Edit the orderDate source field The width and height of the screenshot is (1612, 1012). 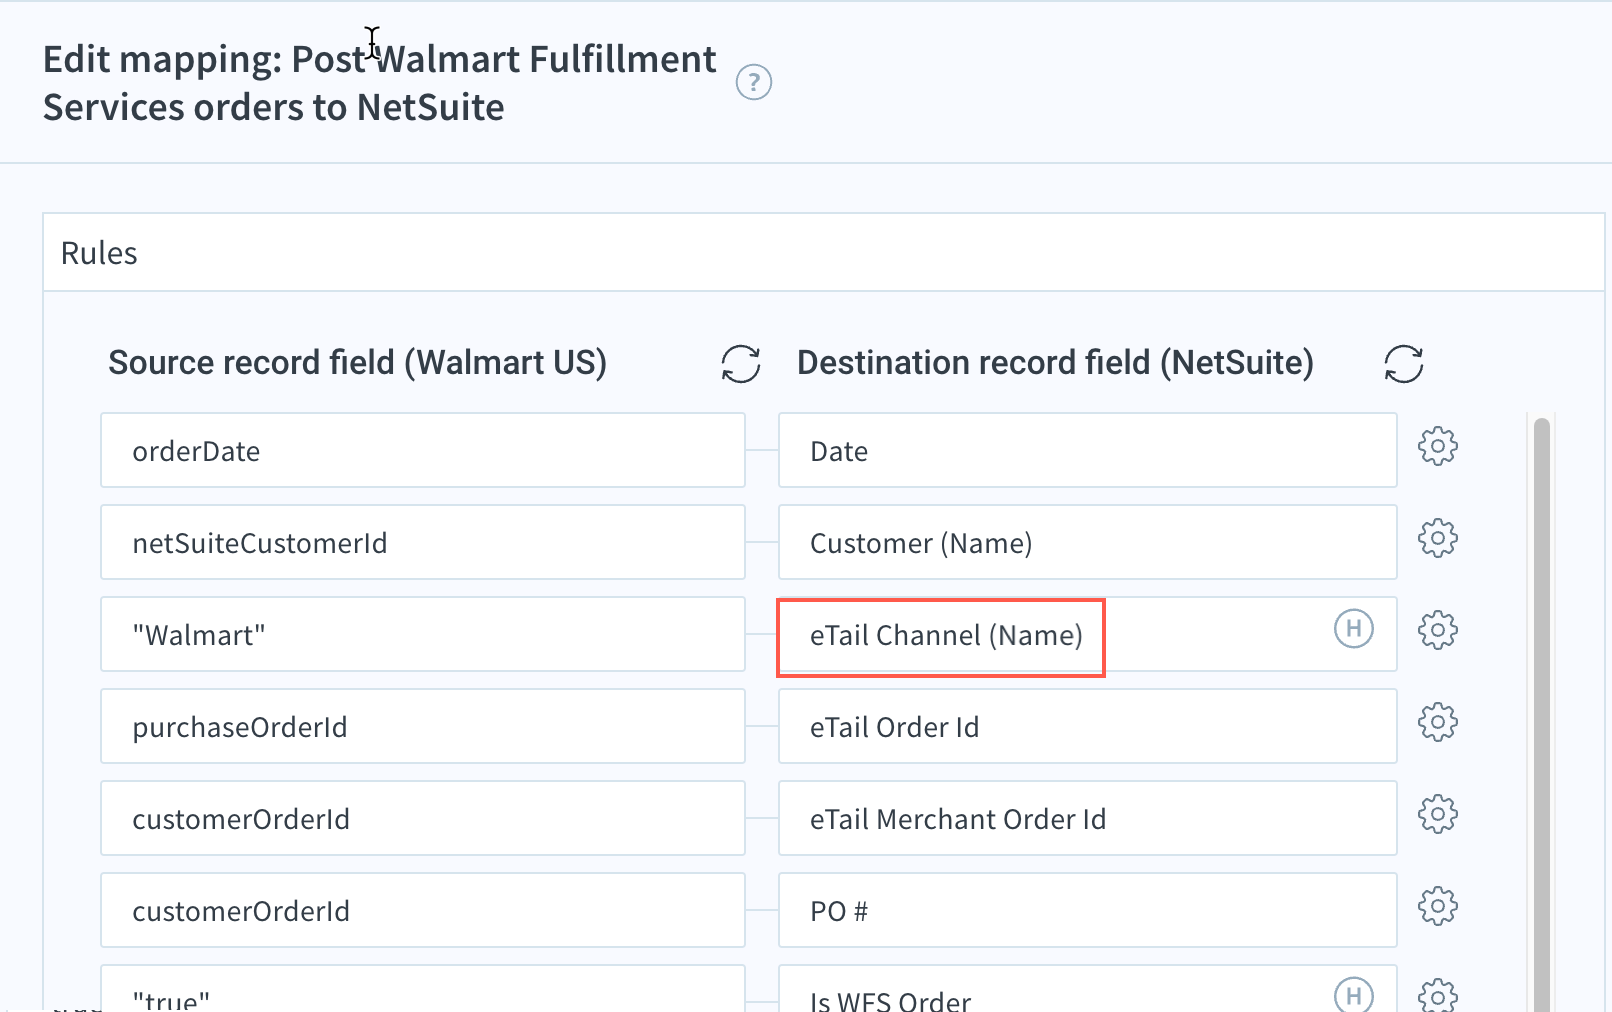tap(423, 450)
